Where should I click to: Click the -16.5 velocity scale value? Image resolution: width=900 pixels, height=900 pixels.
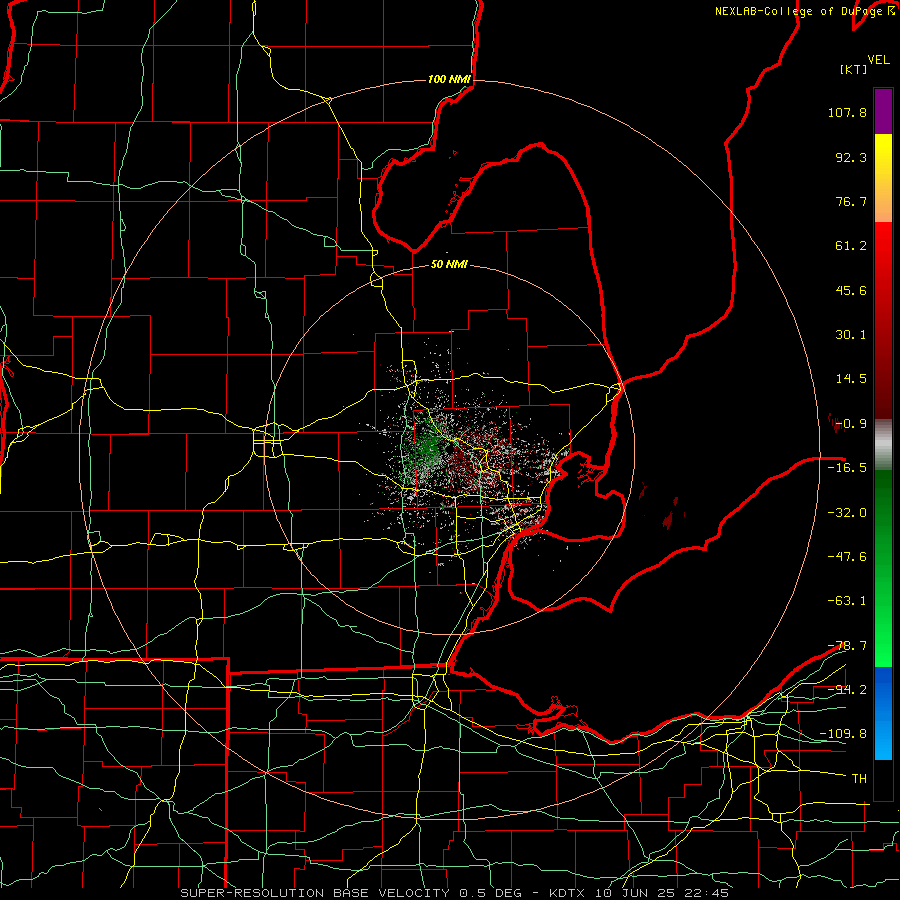pos(847,468)
